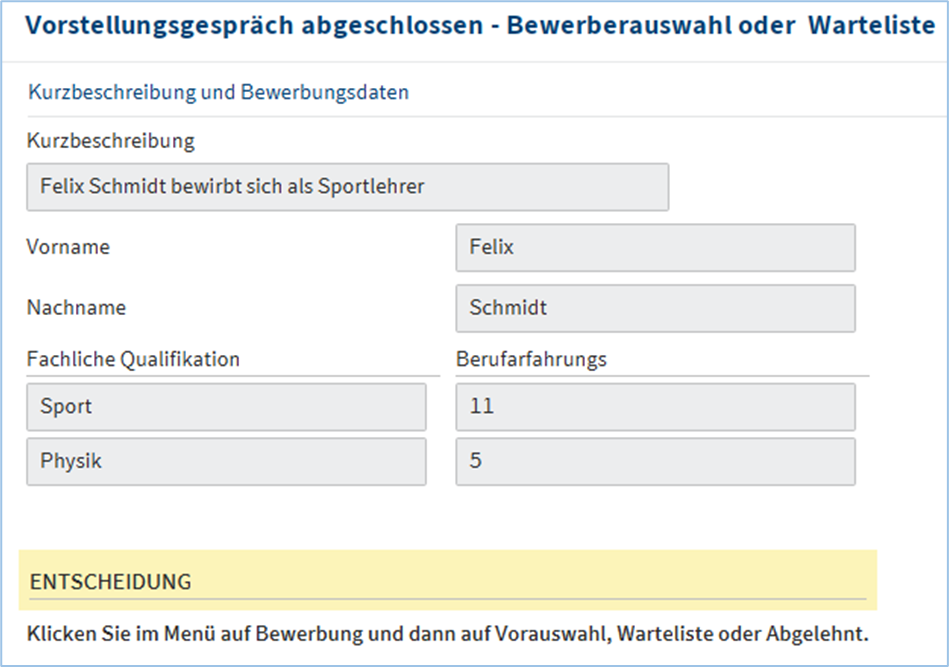
Task: Click the Berufarfahrungs column header
Action: [x=531, y=359]
